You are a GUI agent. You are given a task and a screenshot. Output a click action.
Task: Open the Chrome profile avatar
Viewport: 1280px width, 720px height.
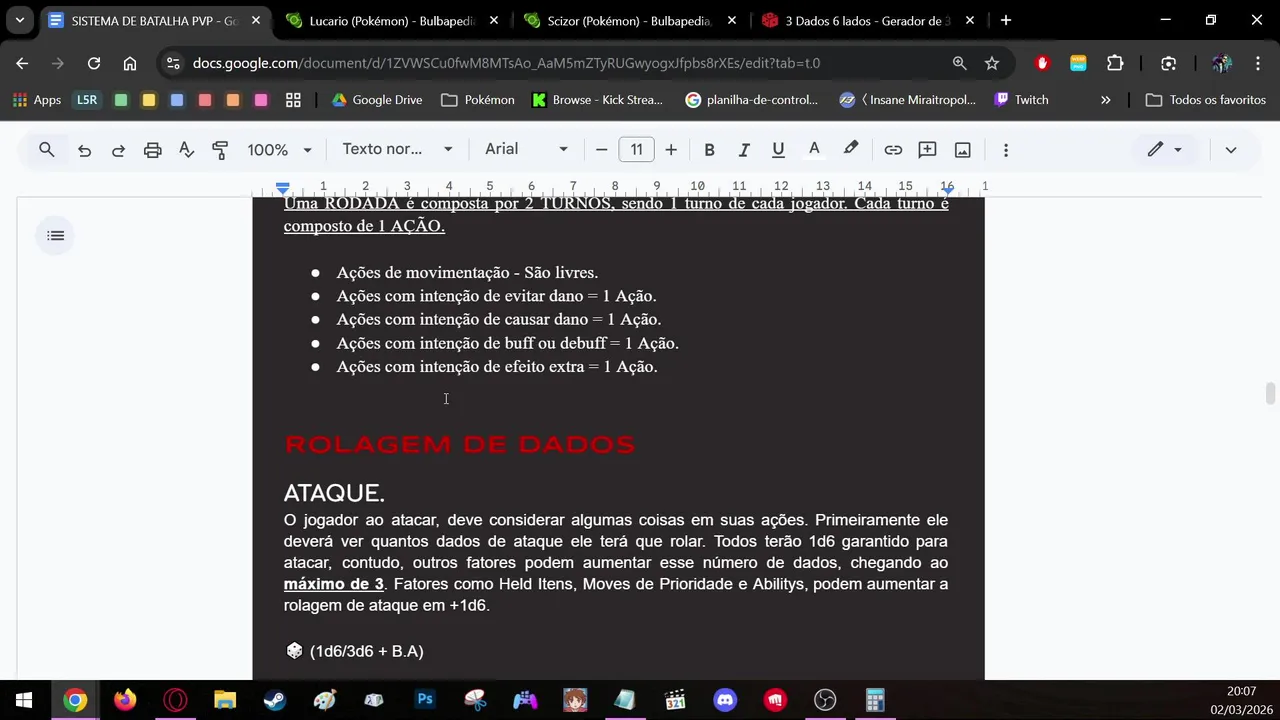point(1221,63)
